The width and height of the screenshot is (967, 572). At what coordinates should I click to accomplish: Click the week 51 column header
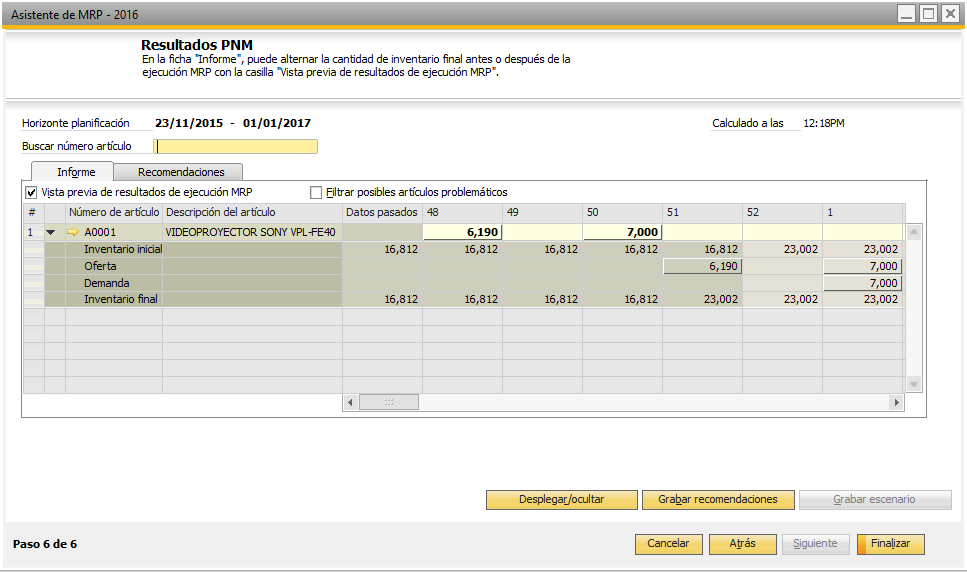tap(703, 213)
